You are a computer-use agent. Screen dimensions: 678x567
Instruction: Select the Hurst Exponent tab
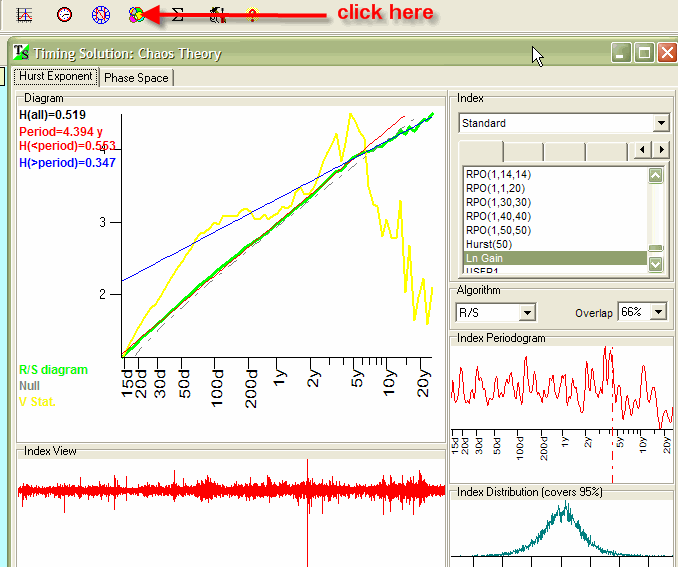56,77
